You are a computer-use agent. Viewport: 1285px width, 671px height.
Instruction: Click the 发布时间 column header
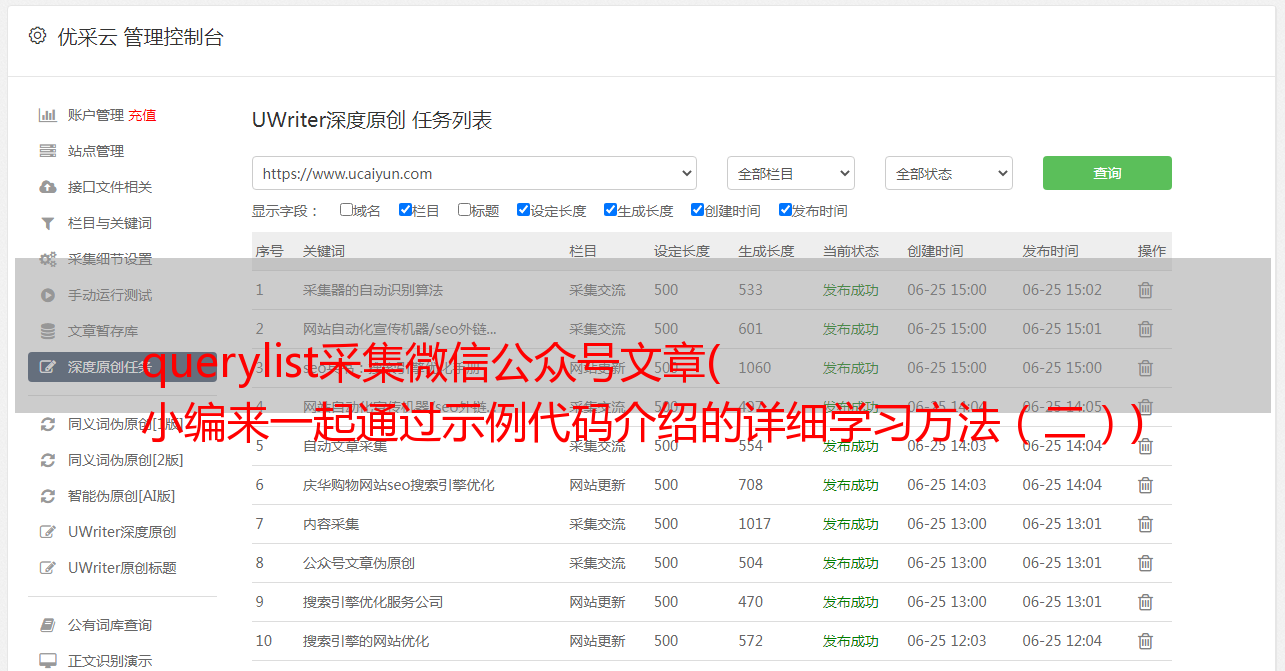tap(1050, 251)
